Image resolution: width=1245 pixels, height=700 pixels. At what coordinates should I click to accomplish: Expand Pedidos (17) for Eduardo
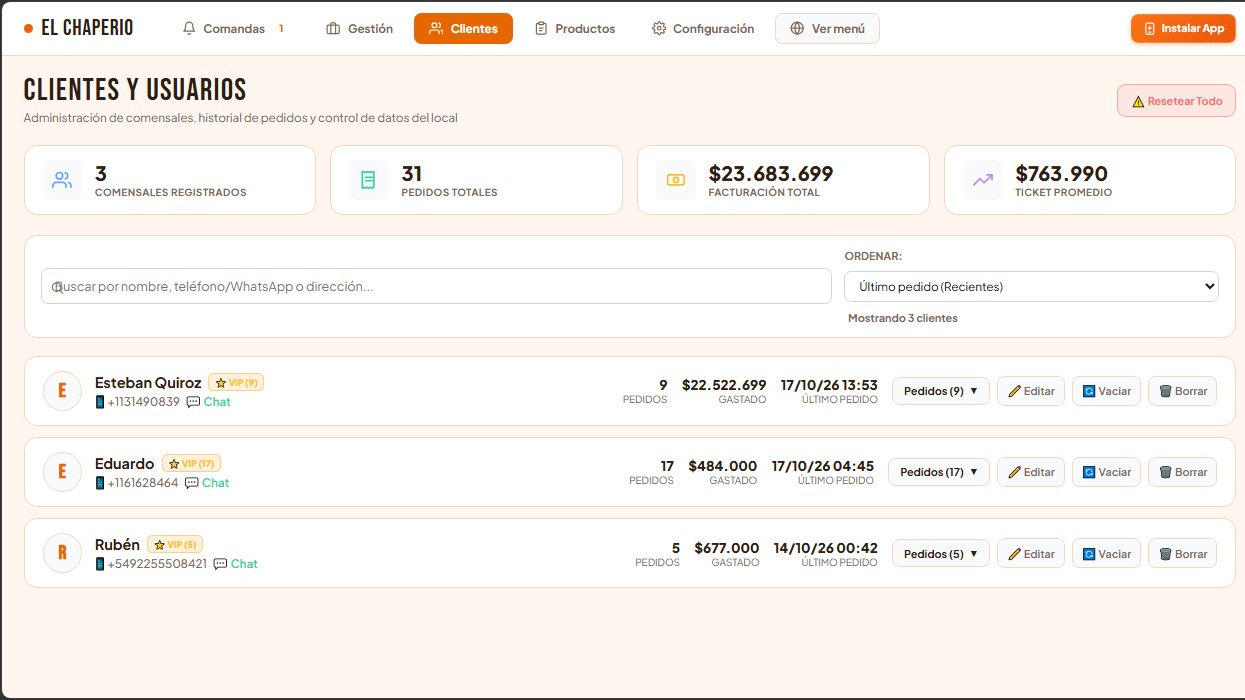coord(938,472)
